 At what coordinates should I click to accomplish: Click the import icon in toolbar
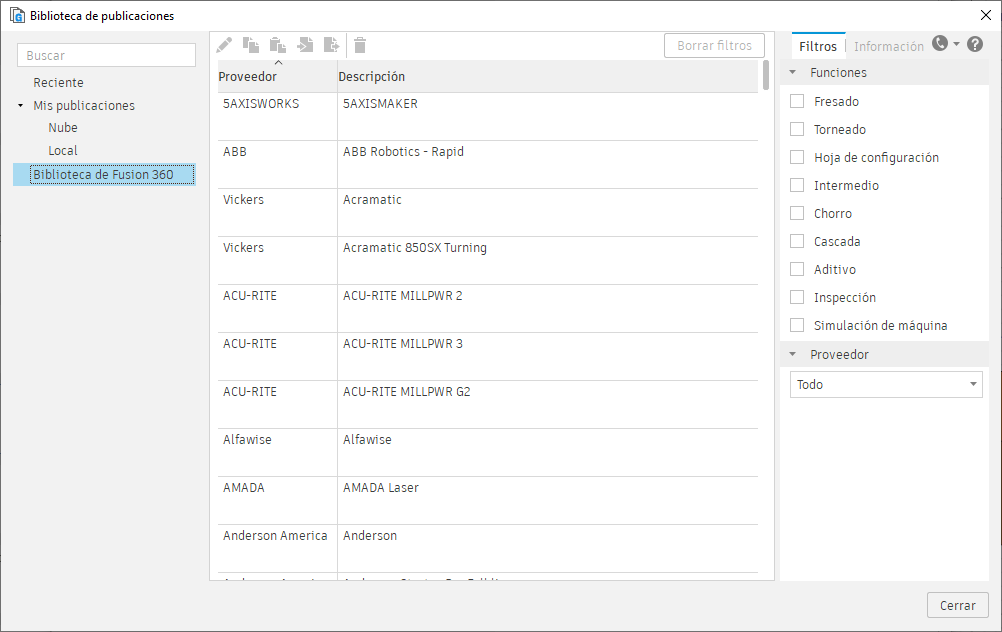point(305,45)
